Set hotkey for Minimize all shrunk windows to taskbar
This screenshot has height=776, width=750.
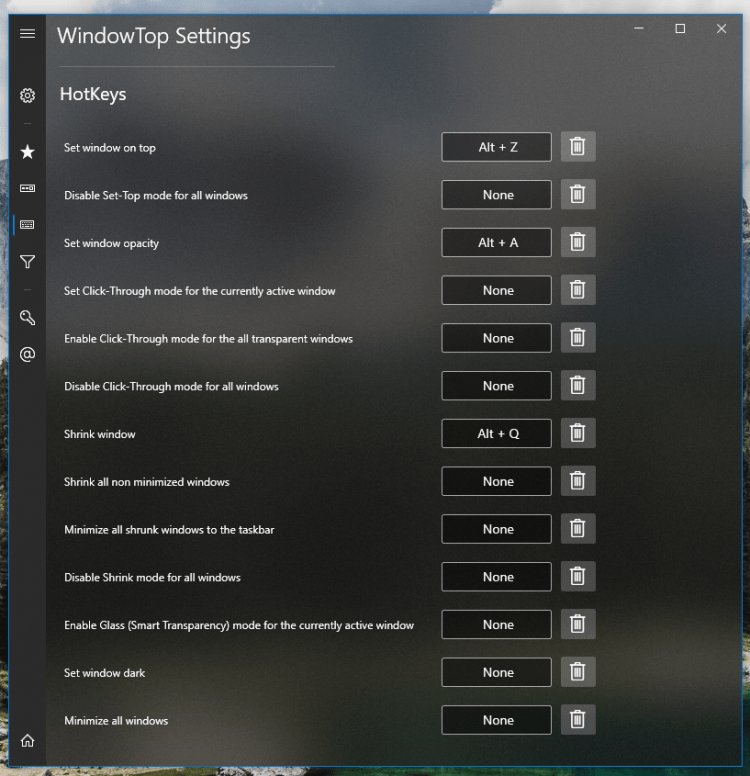pos(497,529)
